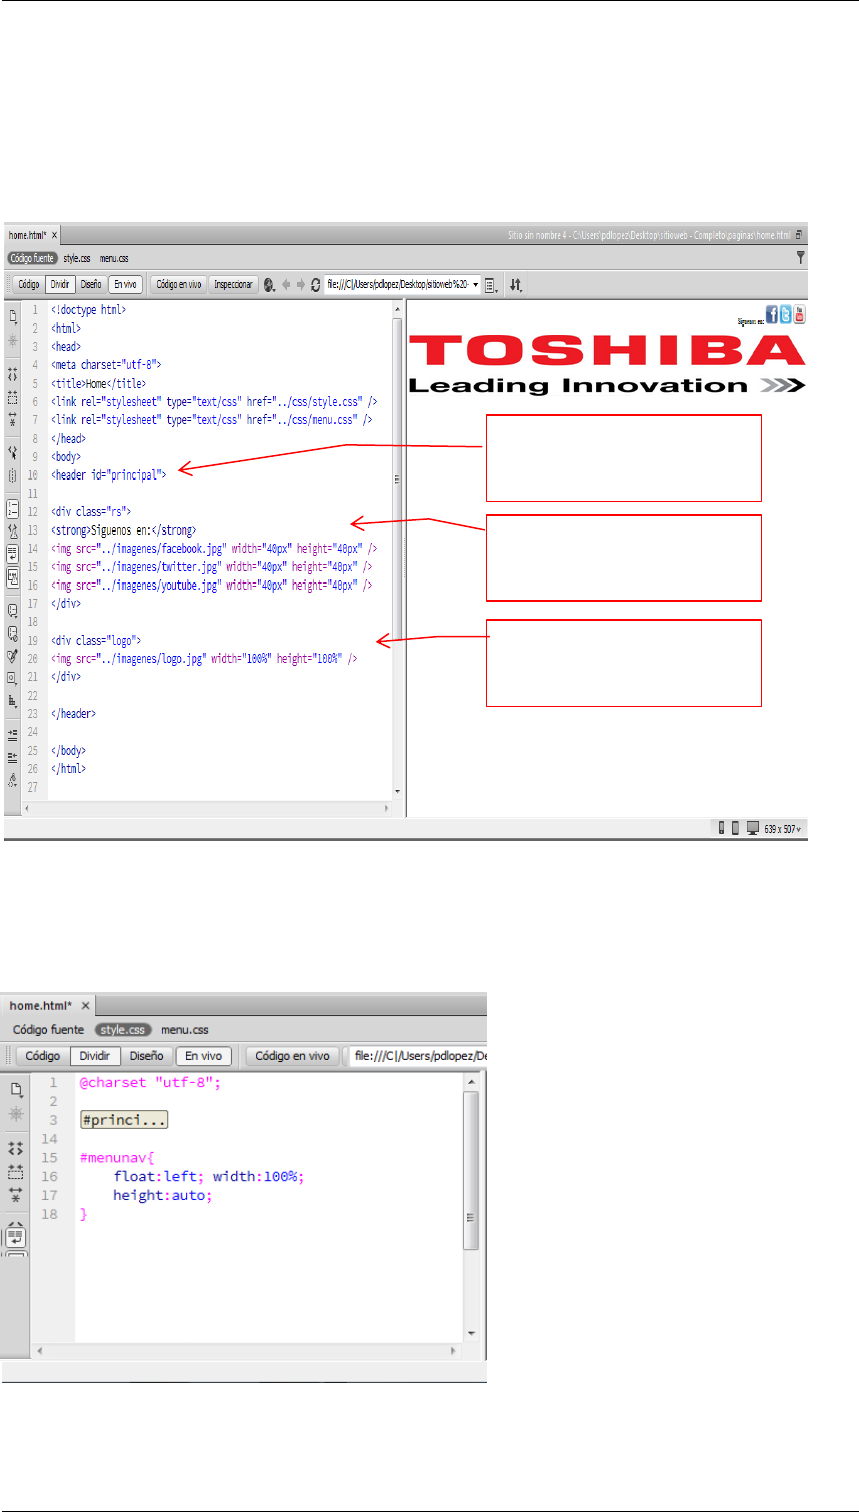This screenshot has height=1512, width=859.
Task: Toggle Line Numbers in upper coding toolbar
Action: 15,508
